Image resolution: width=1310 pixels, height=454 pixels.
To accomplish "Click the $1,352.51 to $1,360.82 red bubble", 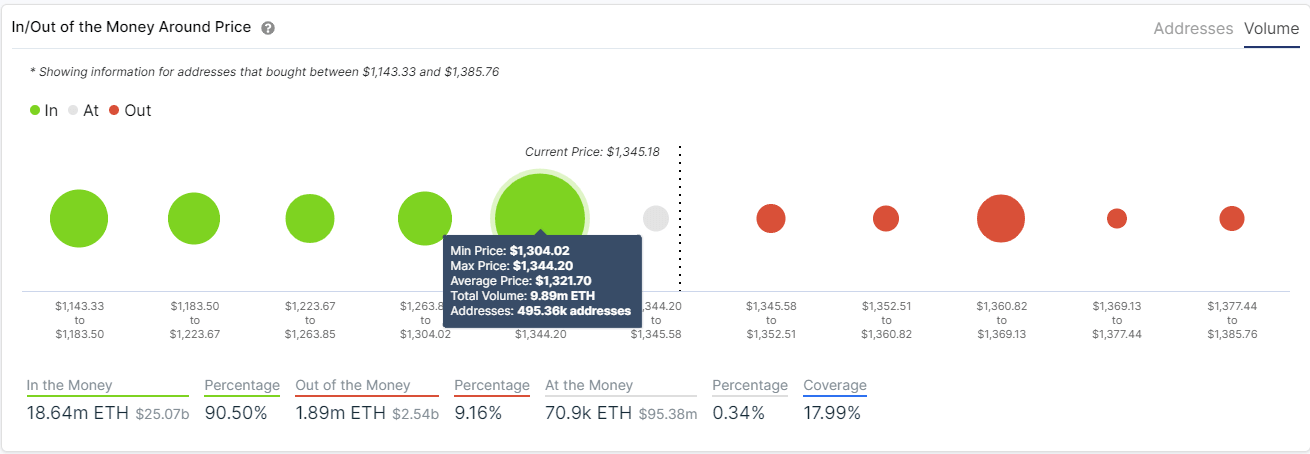I will 886,218.
